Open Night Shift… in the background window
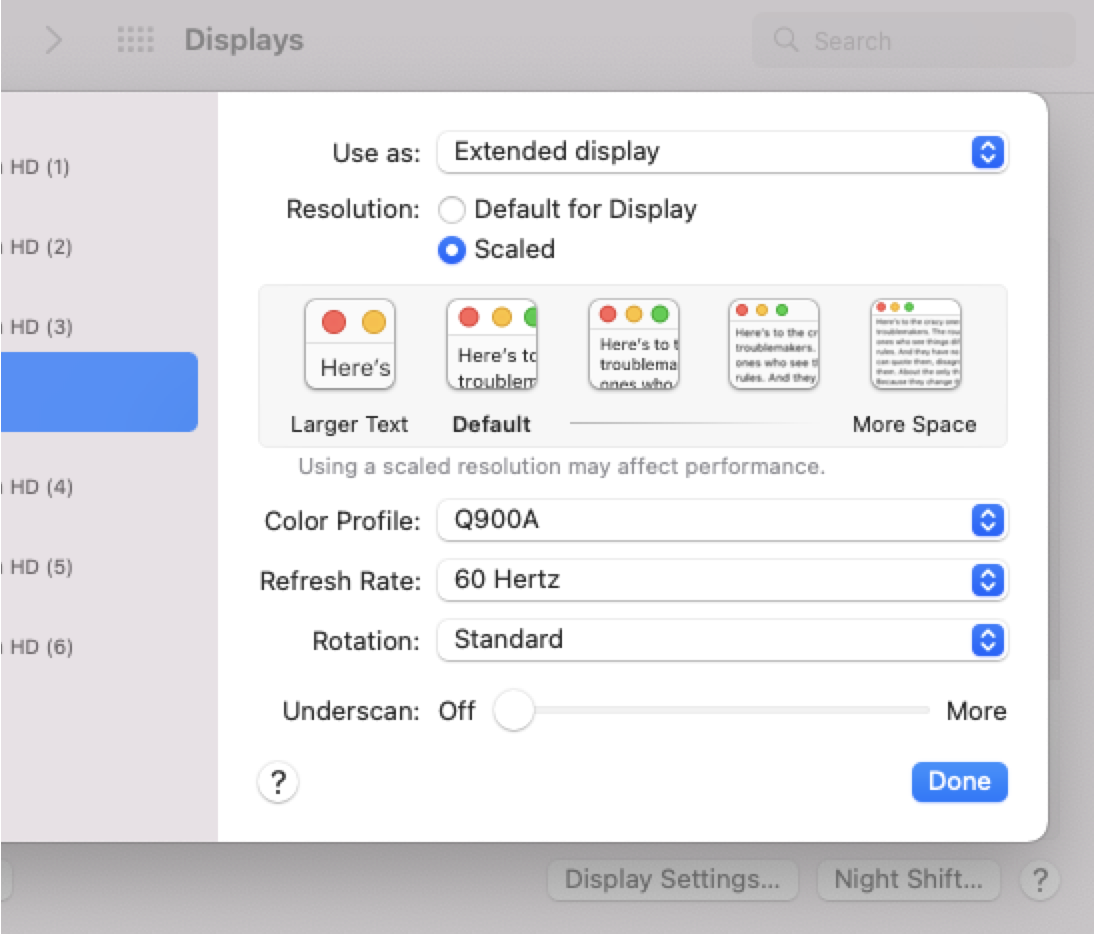The width and height of the screenshot is (1094, 934). tap(908, 880)
